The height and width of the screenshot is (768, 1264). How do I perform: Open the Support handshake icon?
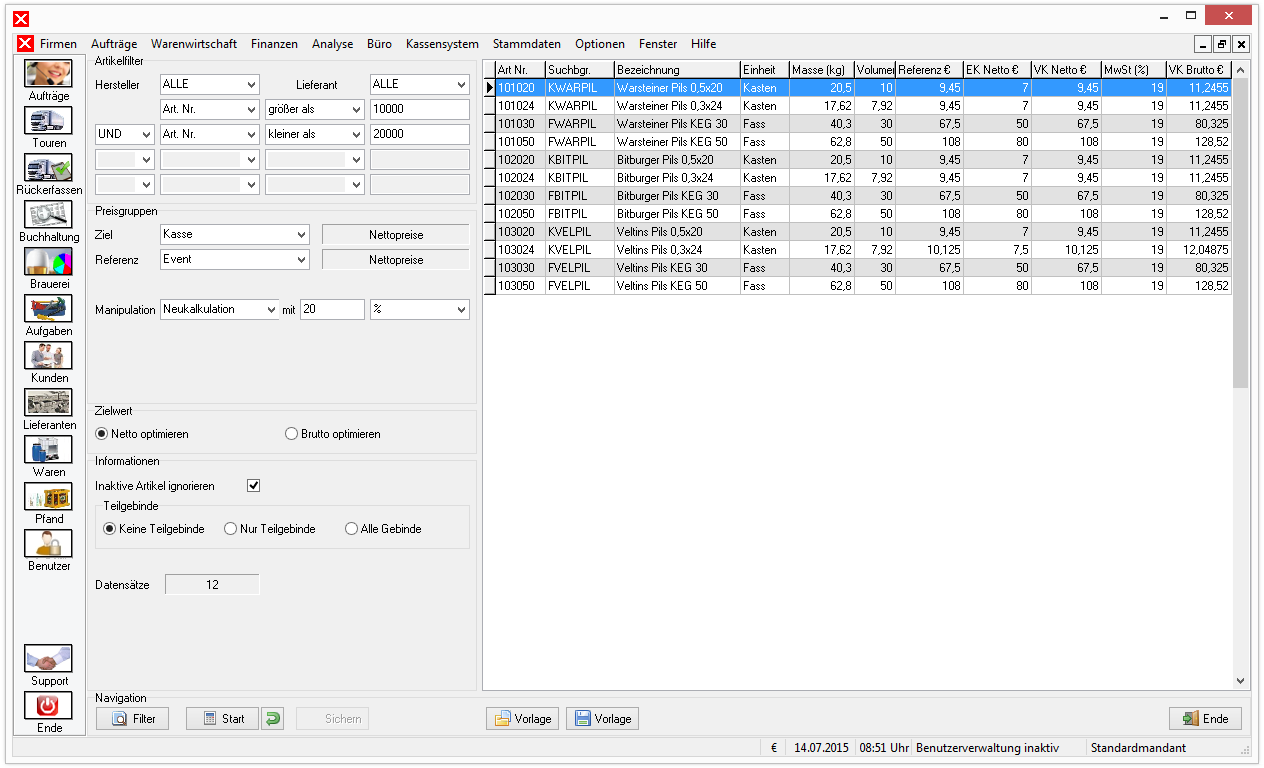pos(48,659)
